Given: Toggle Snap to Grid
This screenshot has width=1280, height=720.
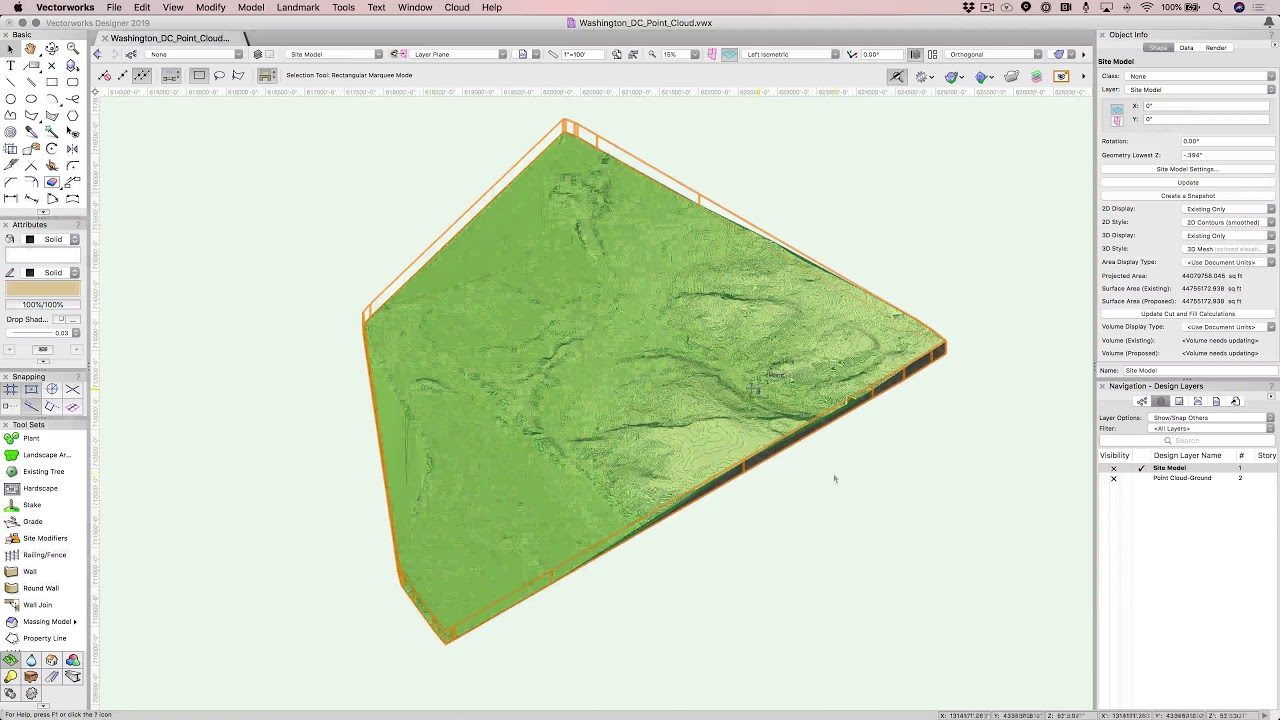Looking at the screenshot, I should [x=10, y=389].
